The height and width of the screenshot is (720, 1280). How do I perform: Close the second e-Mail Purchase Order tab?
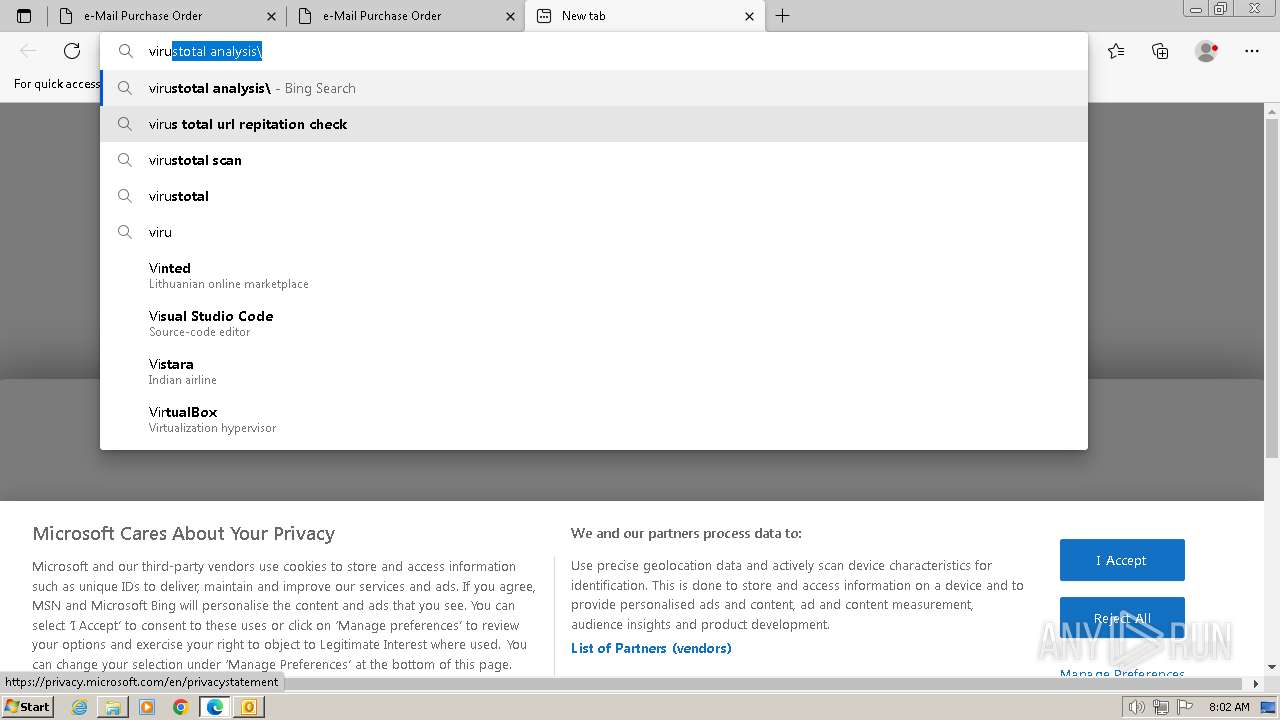(x=511, y=16)
